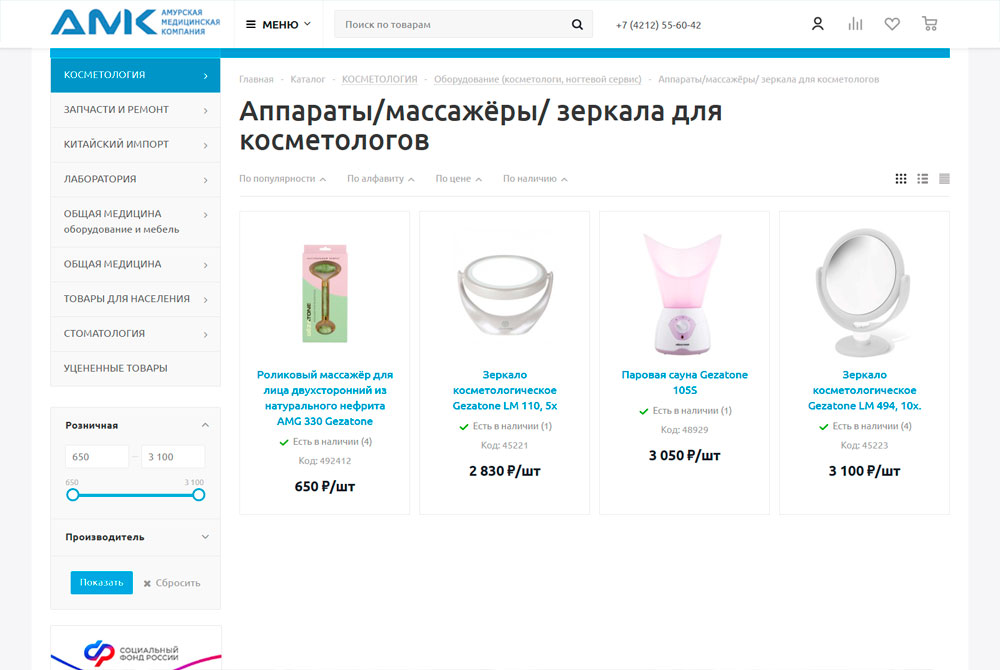
Task: Switch to compact table view
Action: pyautogui.click(x=944, y=178)
